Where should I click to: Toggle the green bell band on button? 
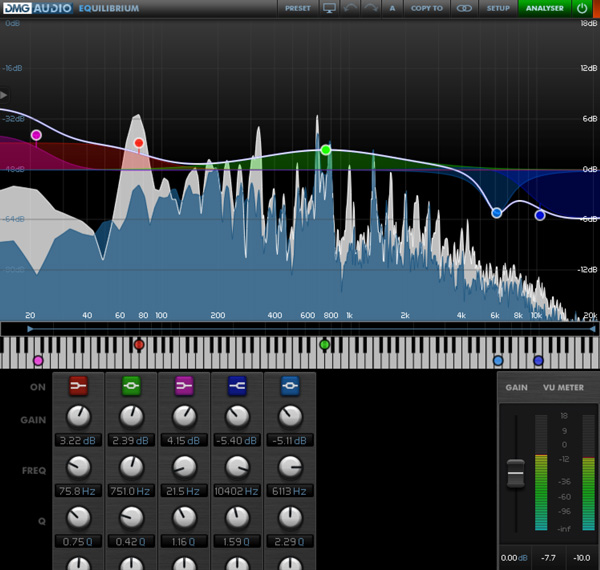131,386
